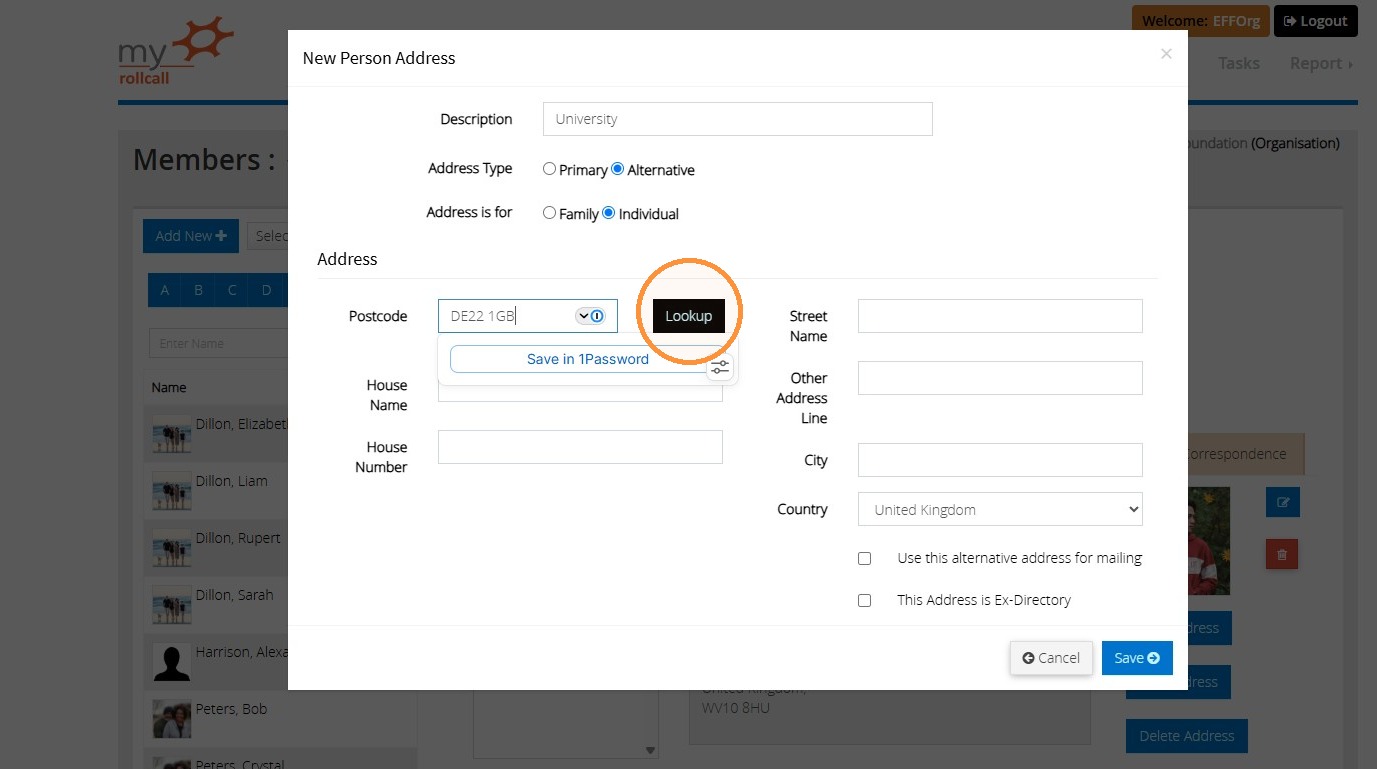
Task: Click the blue edit pencil icon
Action: [x=1283, y=502]
